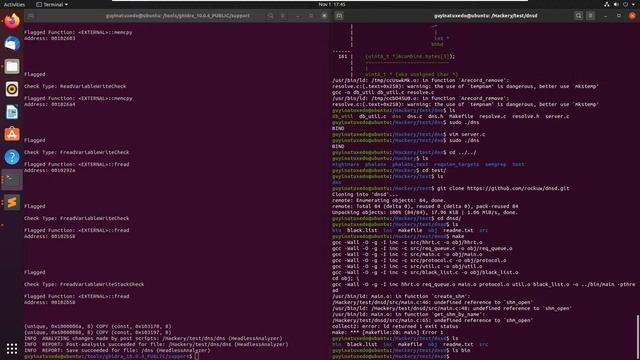Click new tab icon in dnsd terminal
Image resolution: width=640 pixels, height=360 pixels.
pyautogui.click(x=339, y=16)
